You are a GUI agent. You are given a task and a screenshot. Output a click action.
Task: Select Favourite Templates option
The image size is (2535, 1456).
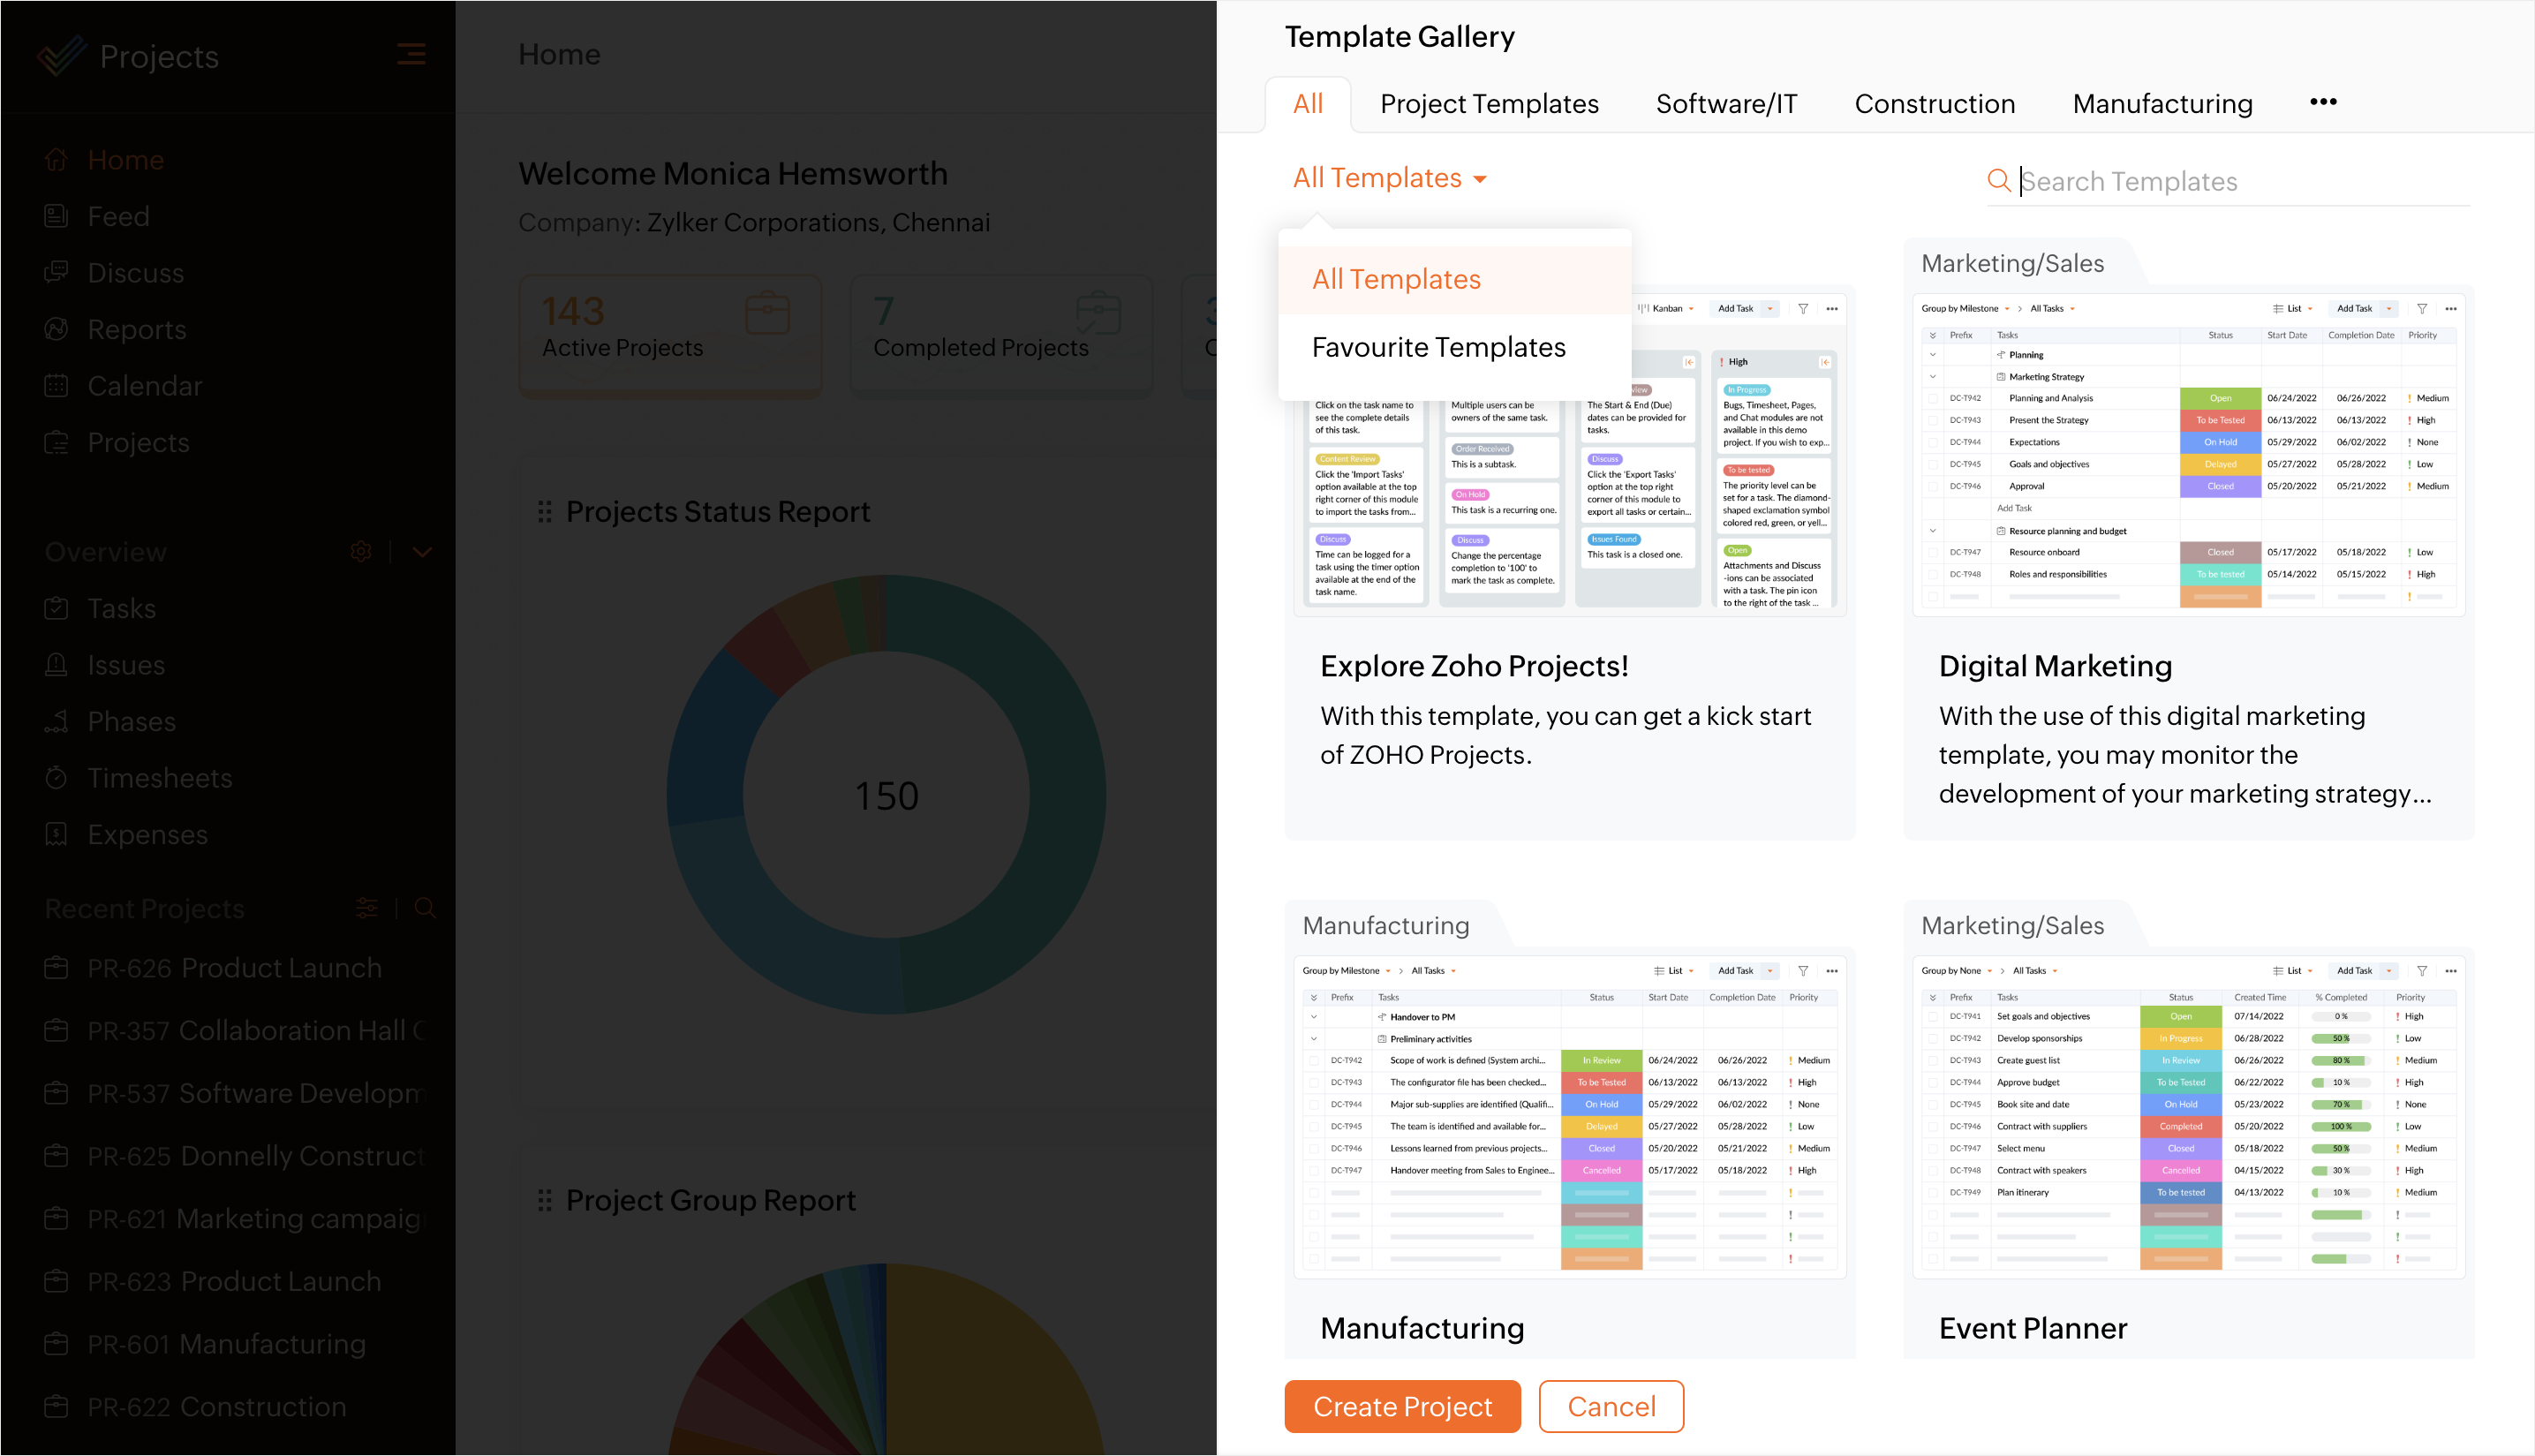click(x=1438, y=347)
